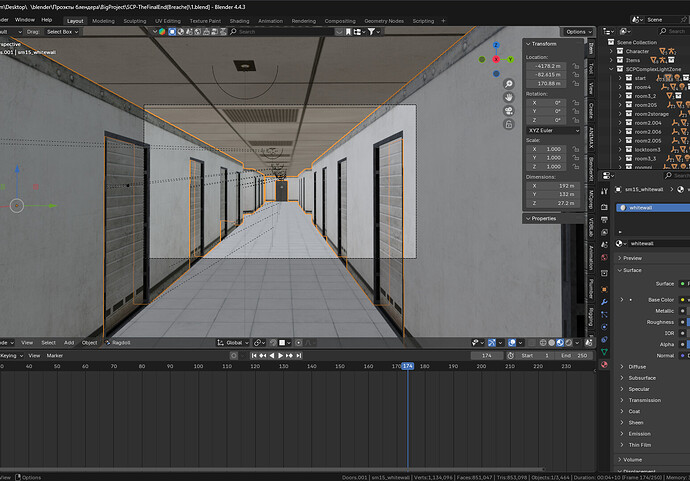
Task: Jump to the timeline end frame
Action: (298, 356)
